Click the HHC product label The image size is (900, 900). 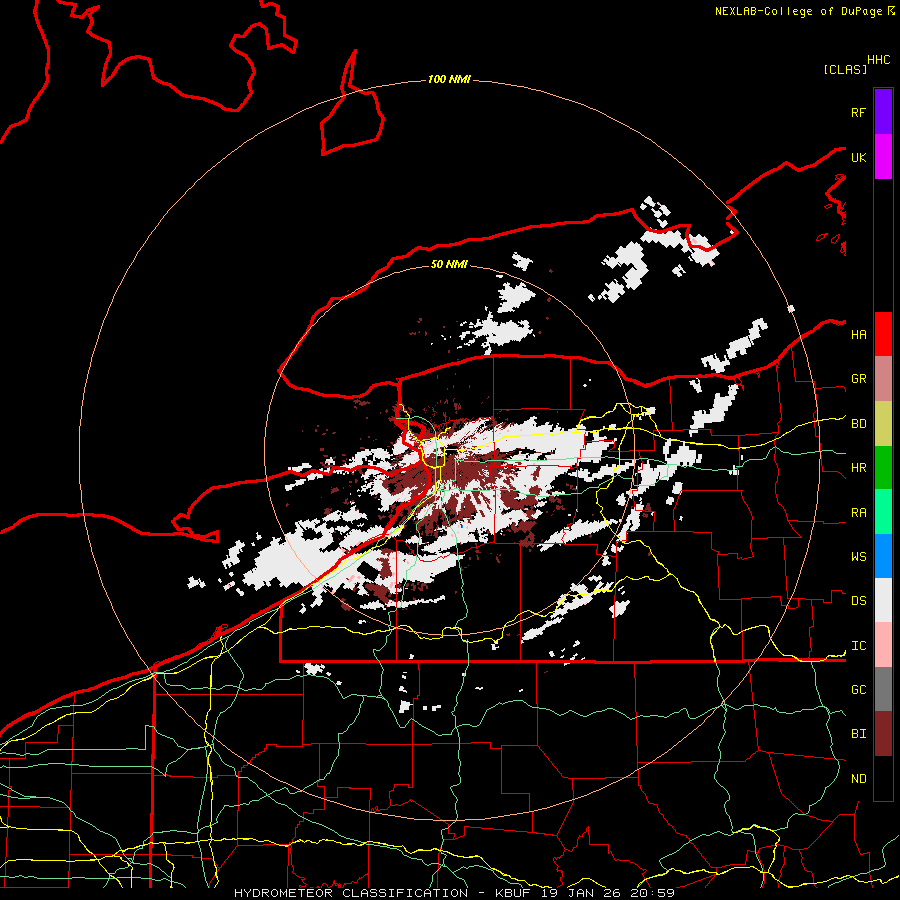pyautogui.click(x=878, y=60)
